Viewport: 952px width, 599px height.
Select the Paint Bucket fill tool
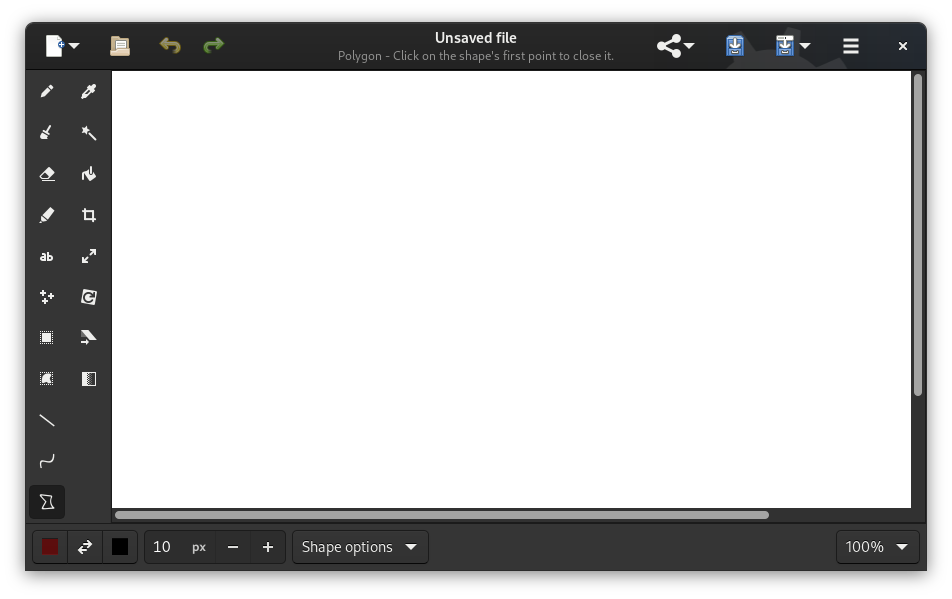(x=89, y=174)
